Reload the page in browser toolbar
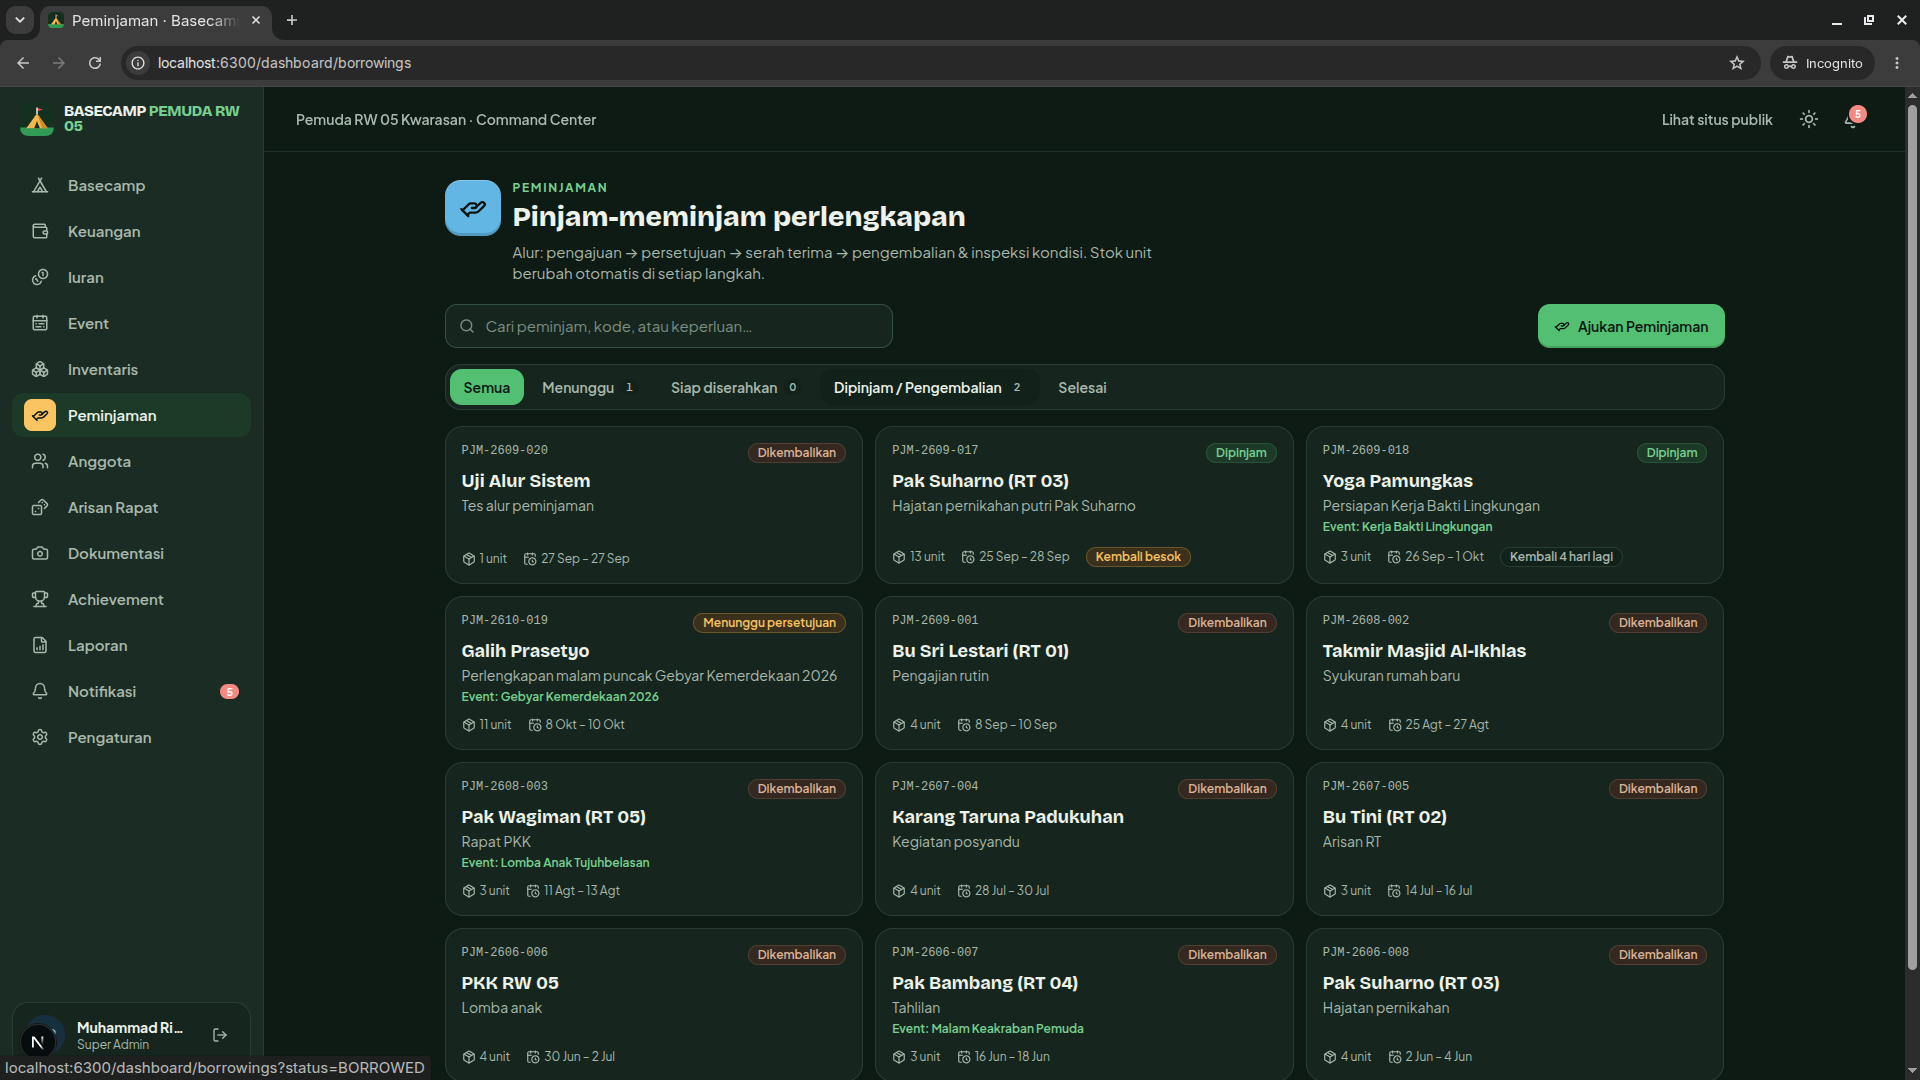Image resolution: width=1920 pixels, height=1080 pixels. 95,63
